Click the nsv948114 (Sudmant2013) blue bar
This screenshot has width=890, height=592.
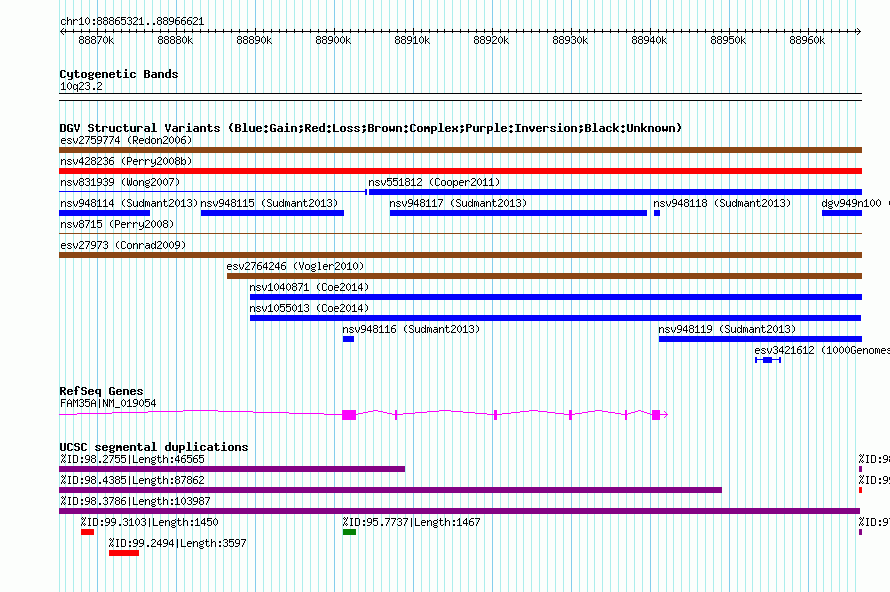tap(104, 213)
